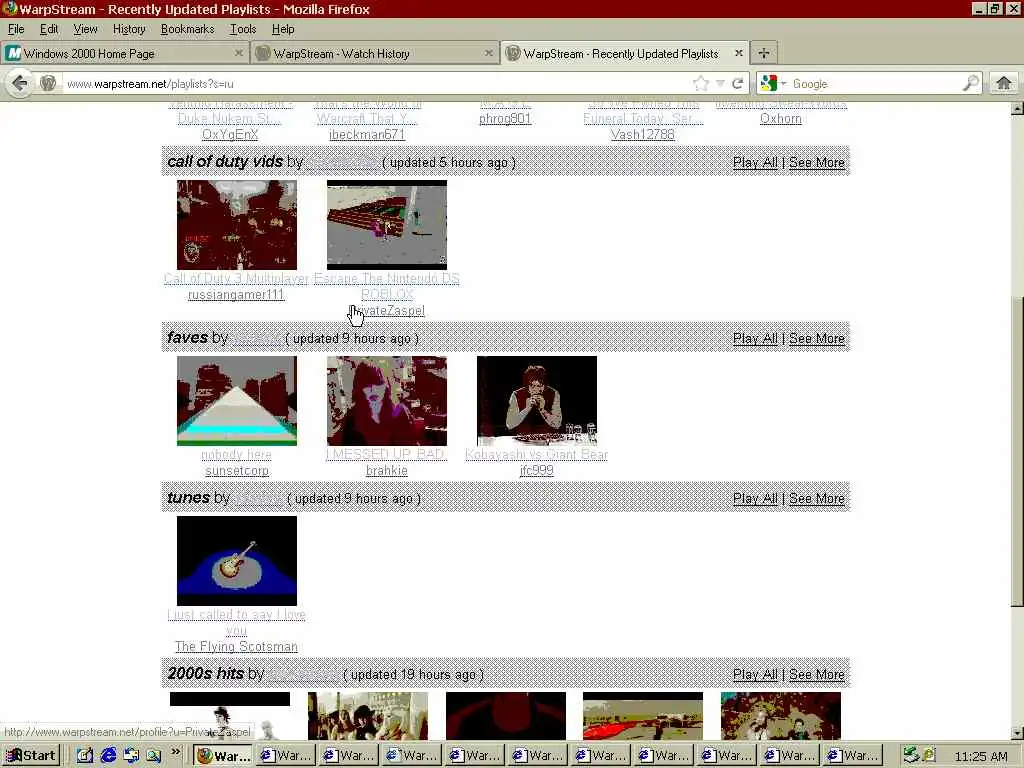The height and width of the screenshot is (768, 1024).
Task: See More of the faves playlist
Action: [816, 338]
